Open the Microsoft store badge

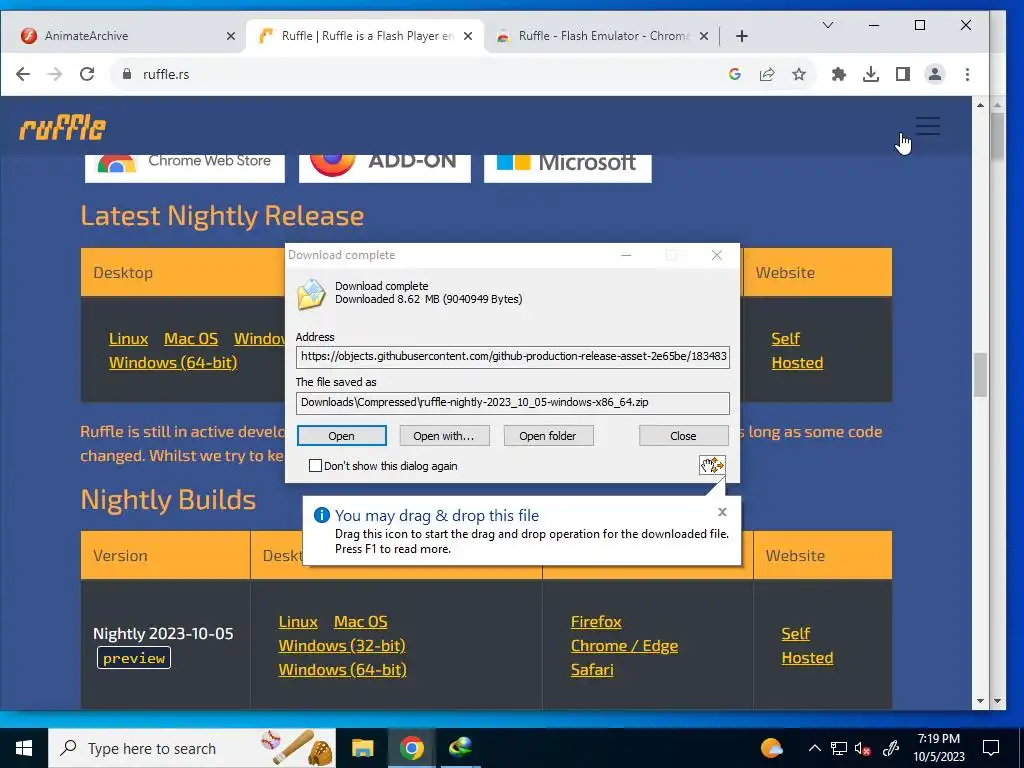click(x=568, y=168)
